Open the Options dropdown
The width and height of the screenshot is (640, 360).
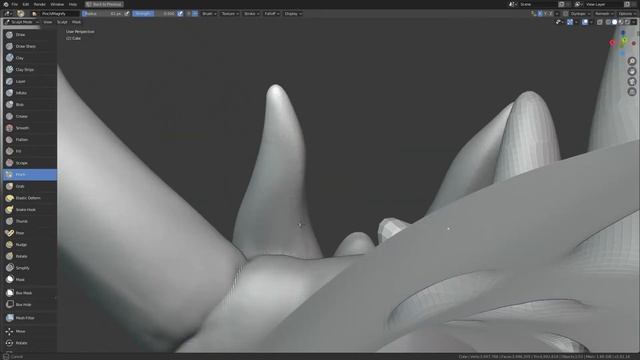pos(627,13)
